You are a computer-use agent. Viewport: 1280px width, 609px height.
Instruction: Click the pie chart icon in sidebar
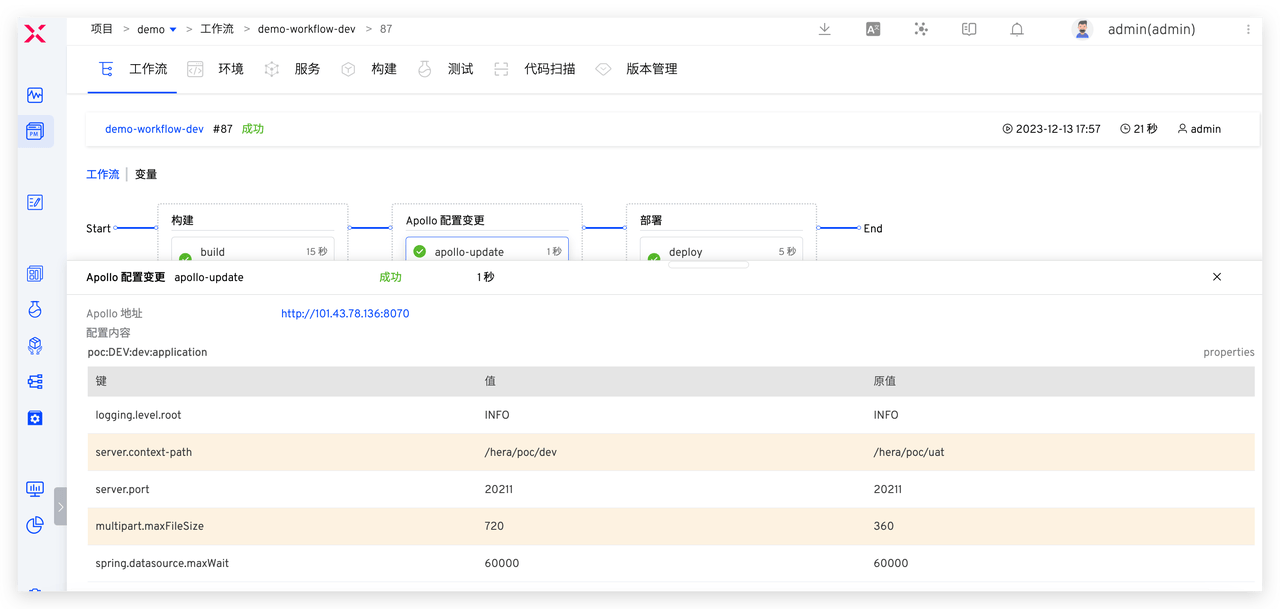[x=35, y=525]
